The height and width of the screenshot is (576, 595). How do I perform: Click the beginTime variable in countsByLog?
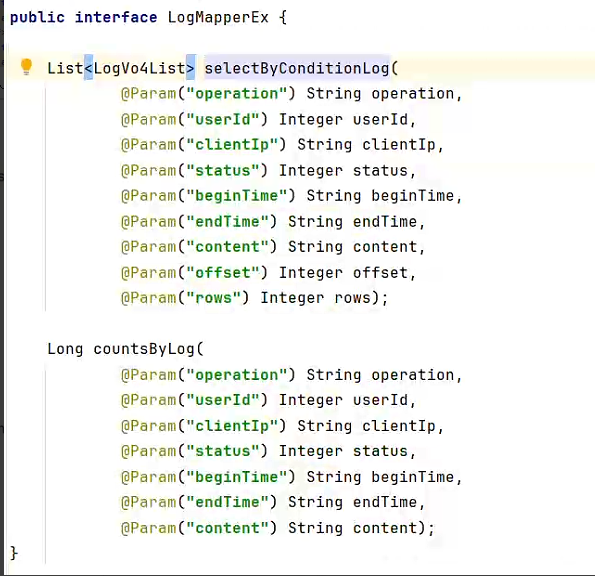pyautogui.click(x=412, y=477)
